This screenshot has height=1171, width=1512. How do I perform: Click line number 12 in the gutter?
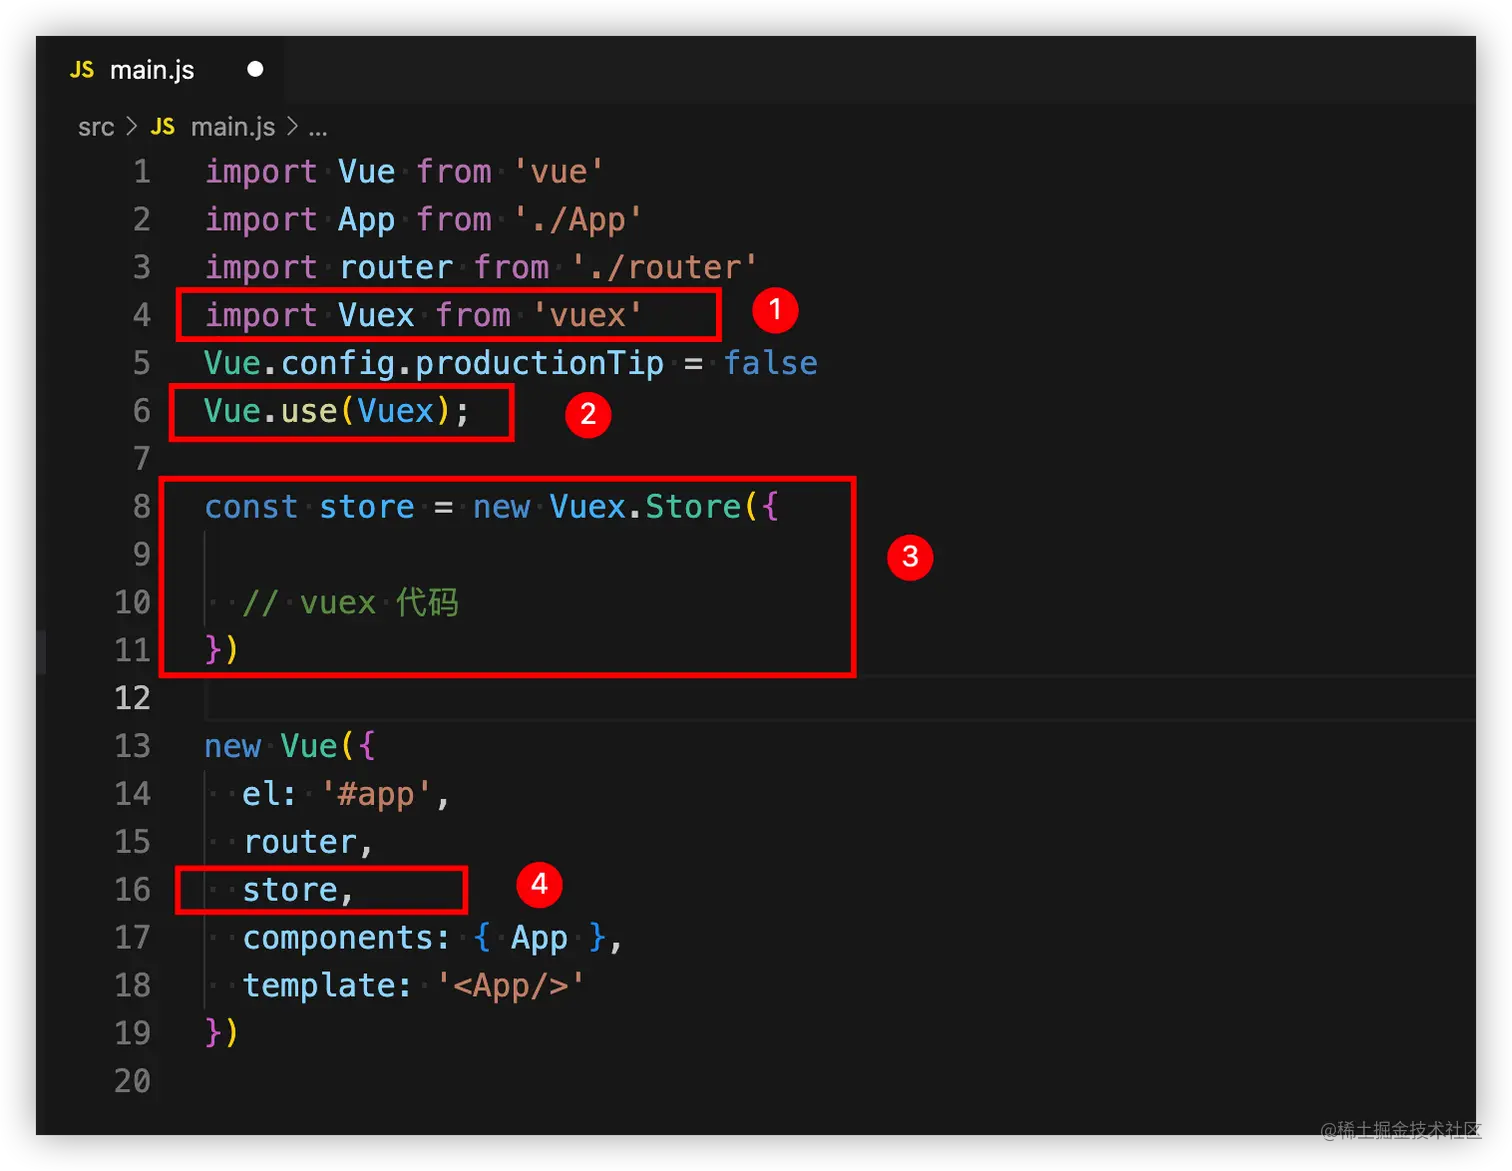(x=132, y=697)
